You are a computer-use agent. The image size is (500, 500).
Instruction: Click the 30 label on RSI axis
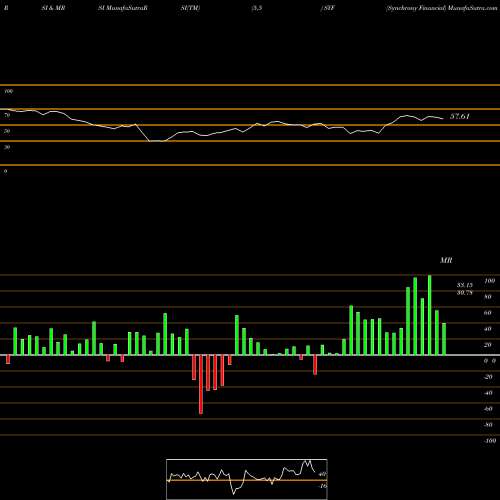(x=7, y=147)
